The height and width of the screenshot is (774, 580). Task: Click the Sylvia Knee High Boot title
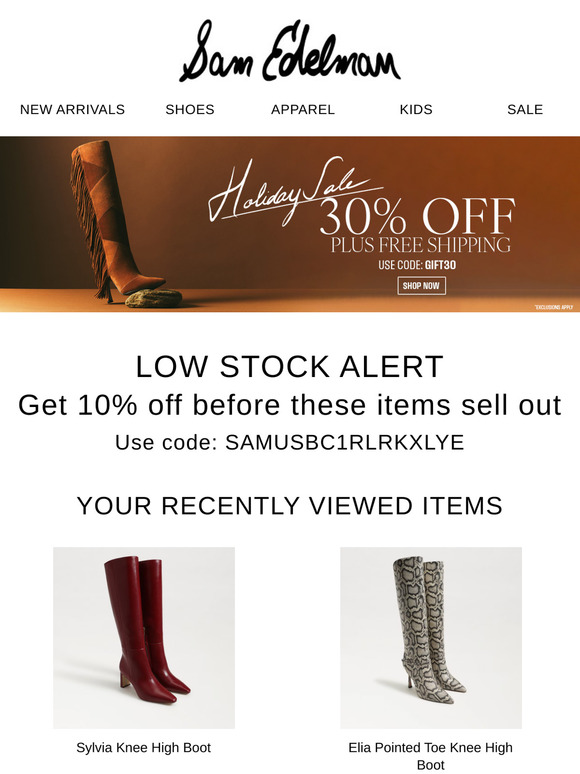pyautogui.click(x=144, y=748)
